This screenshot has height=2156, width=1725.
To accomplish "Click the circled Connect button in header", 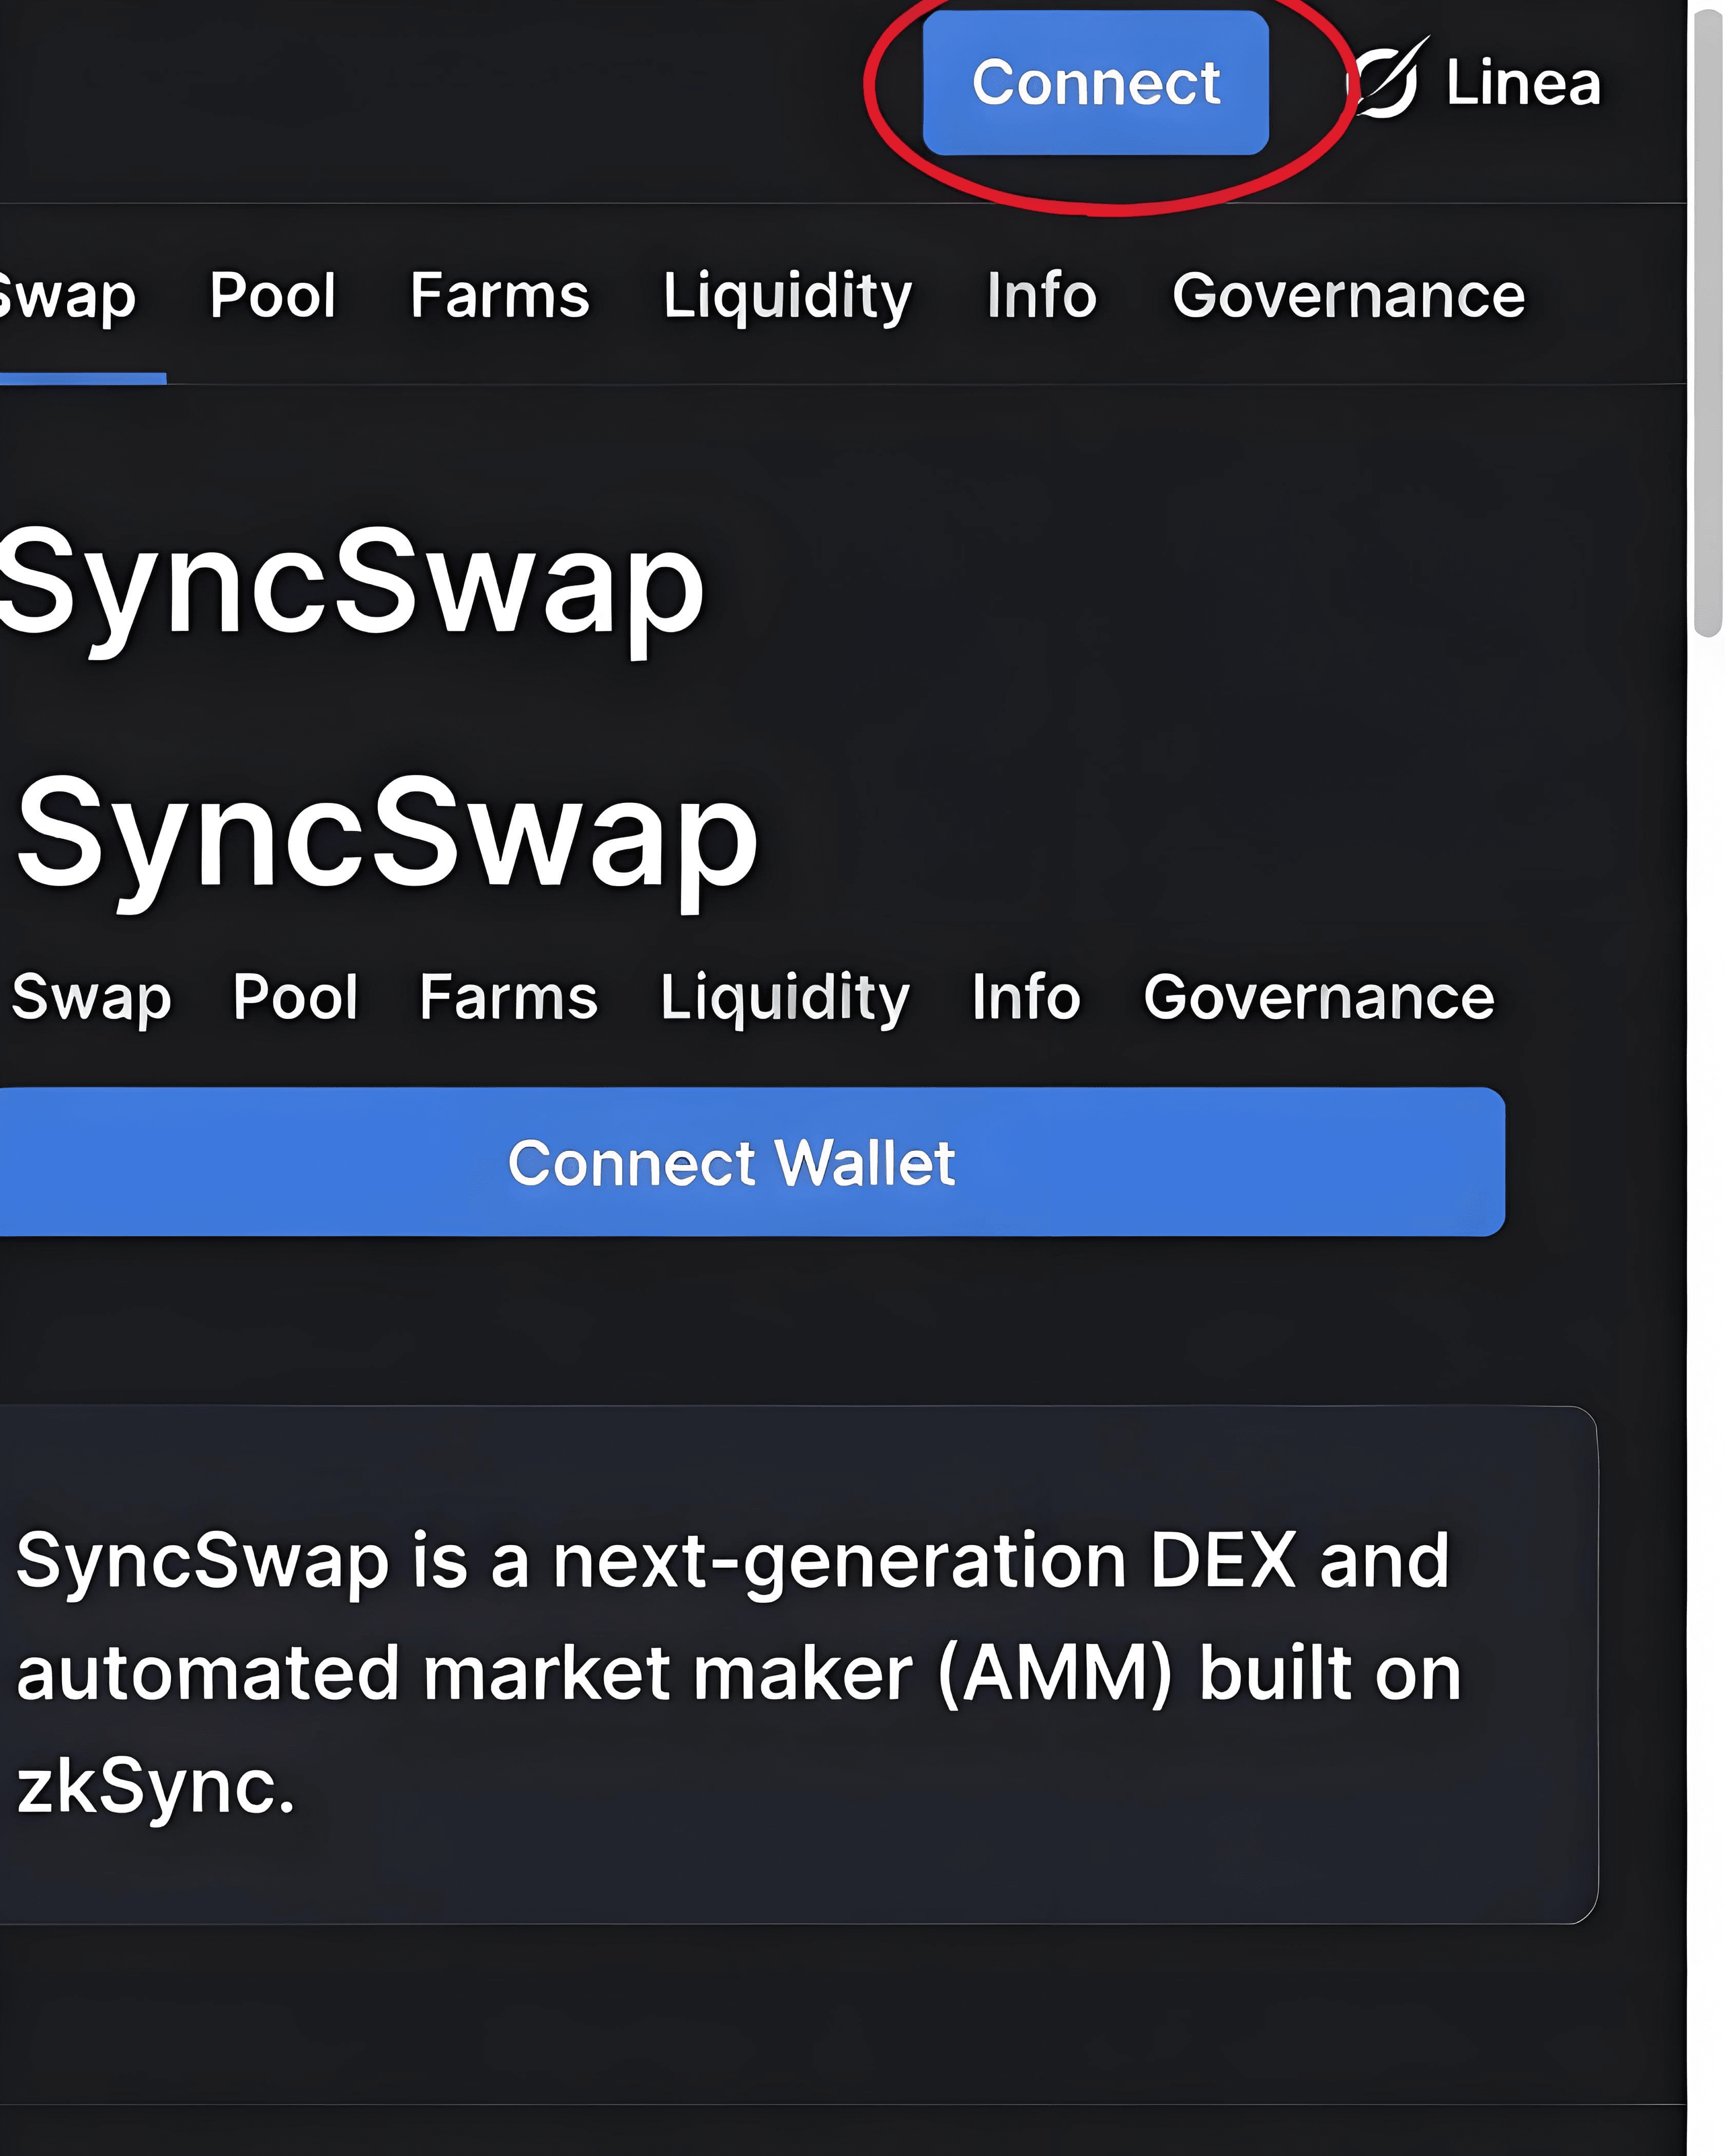I will [1095, 82].
